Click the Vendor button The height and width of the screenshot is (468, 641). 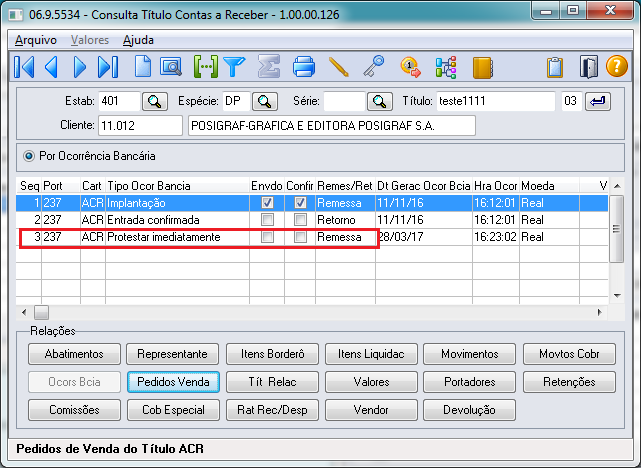371,410
